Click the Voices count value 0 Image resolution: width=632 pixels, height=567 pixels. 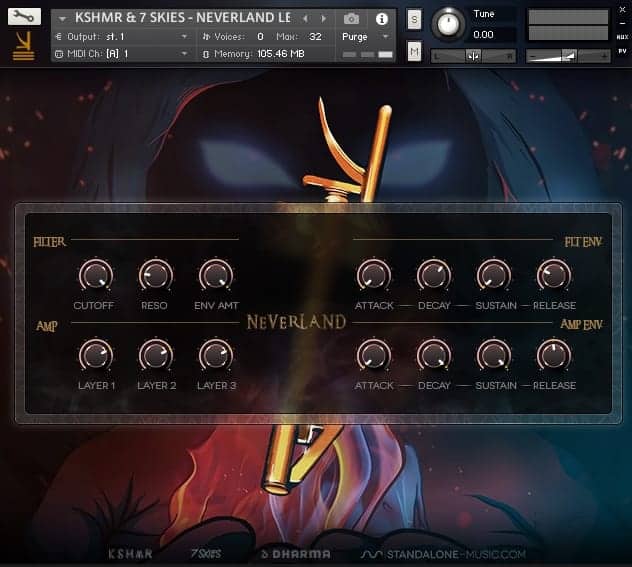pos(260,37)
